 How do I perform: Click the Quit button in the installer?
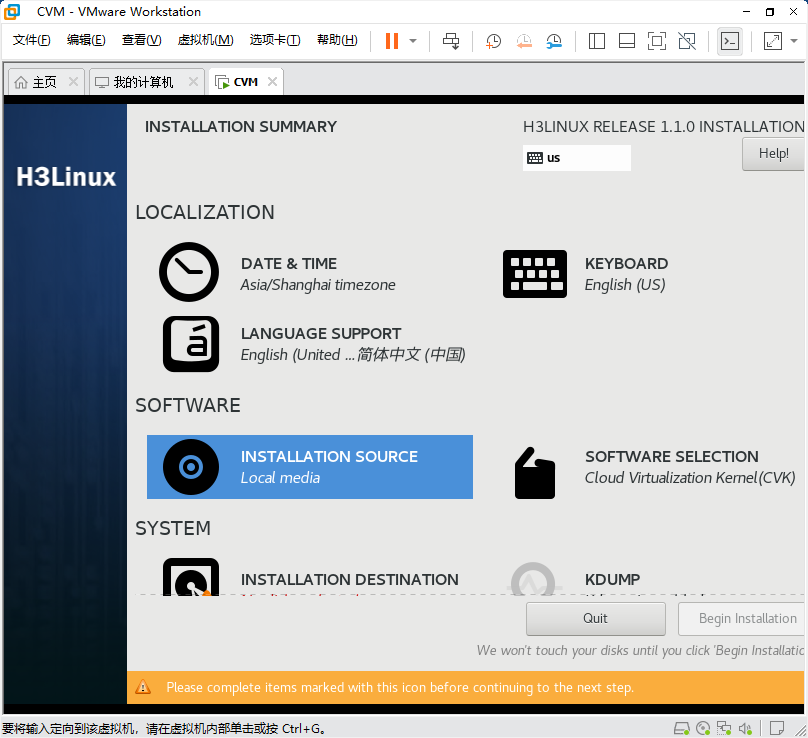click(x=595, y=618)
